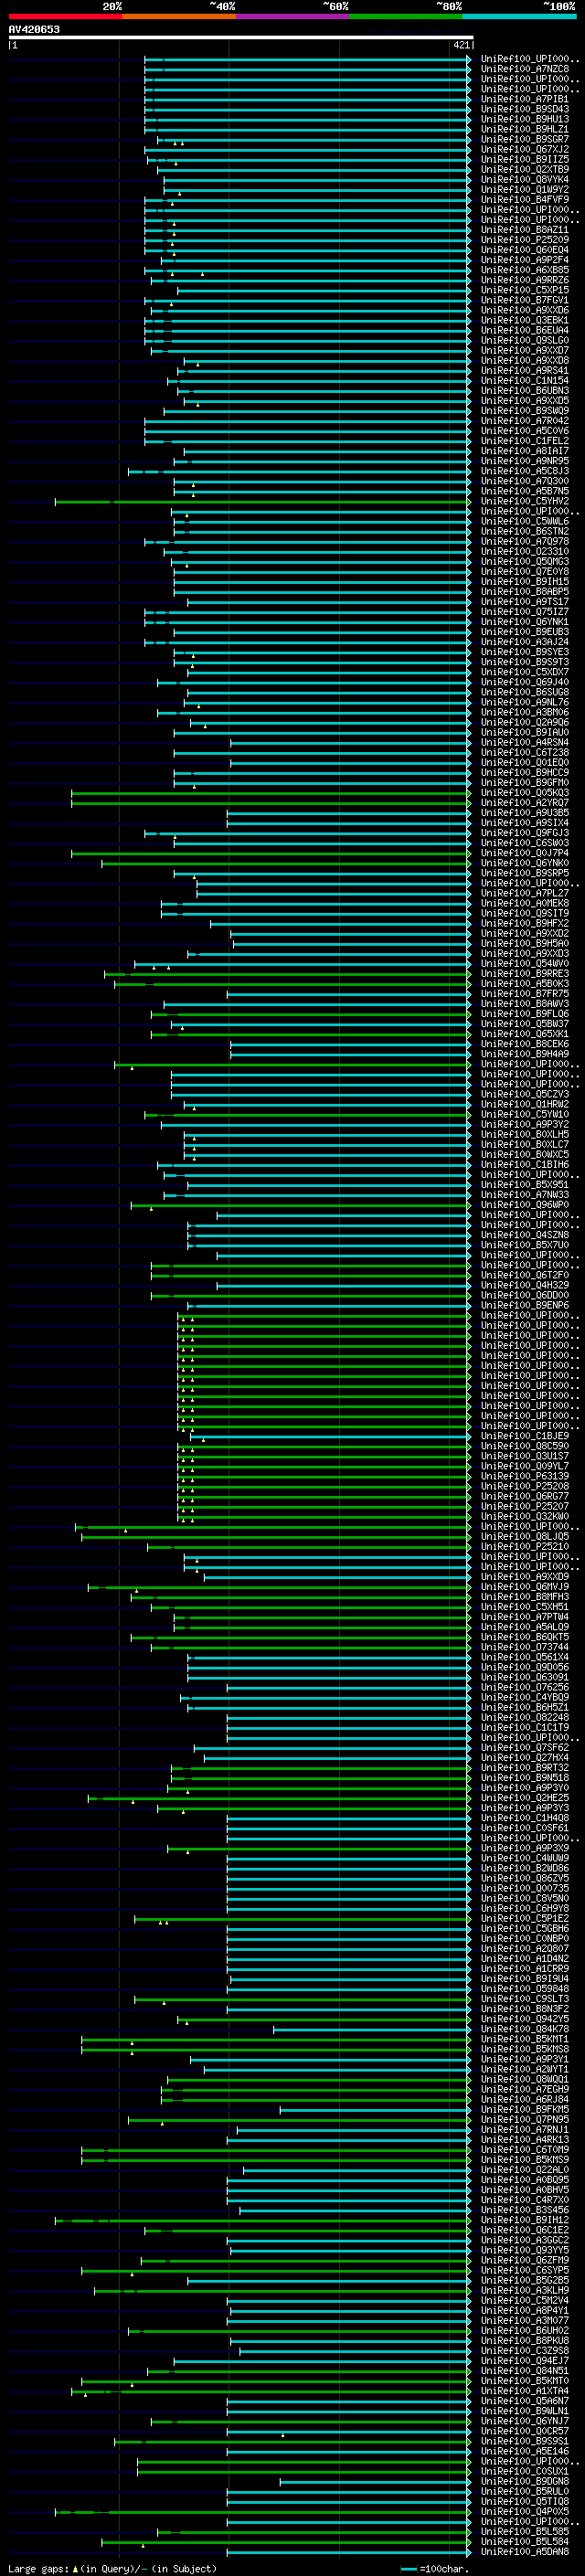Select the UniRef100_Q93YY5 label

click(x=525, y=2250)
